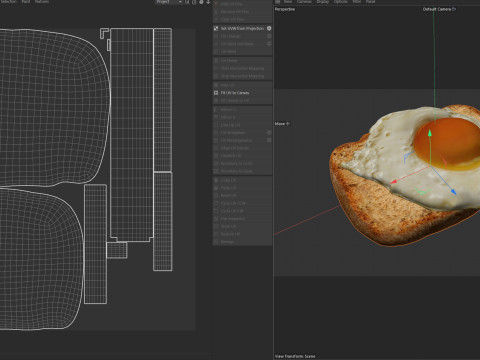This screenshot has width=480, height=360.
Task: Click the orange egg yolk on model
Action: click(x=448, y=143)
